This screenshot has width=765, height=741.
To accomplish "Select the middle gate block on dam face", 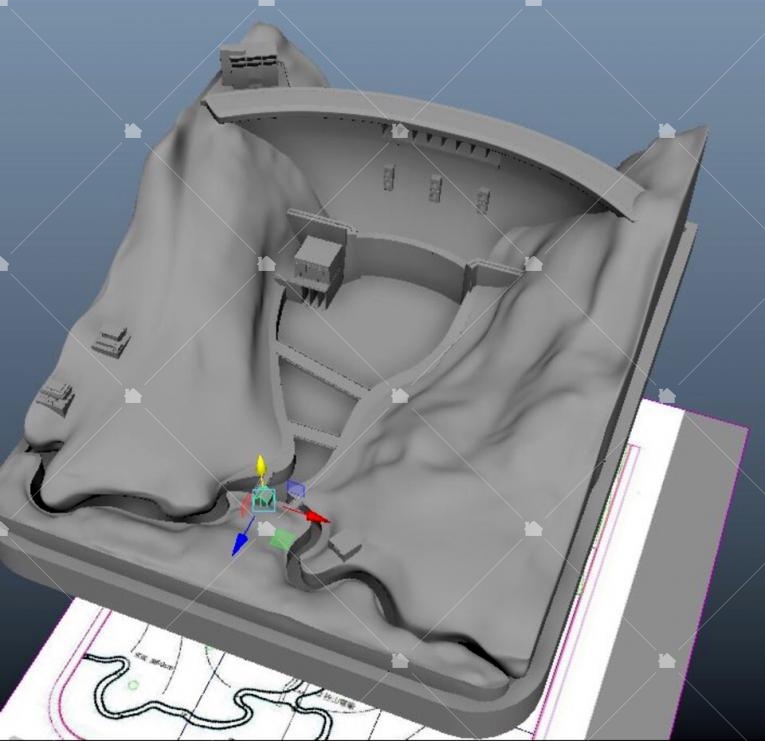I will point(435,188).
